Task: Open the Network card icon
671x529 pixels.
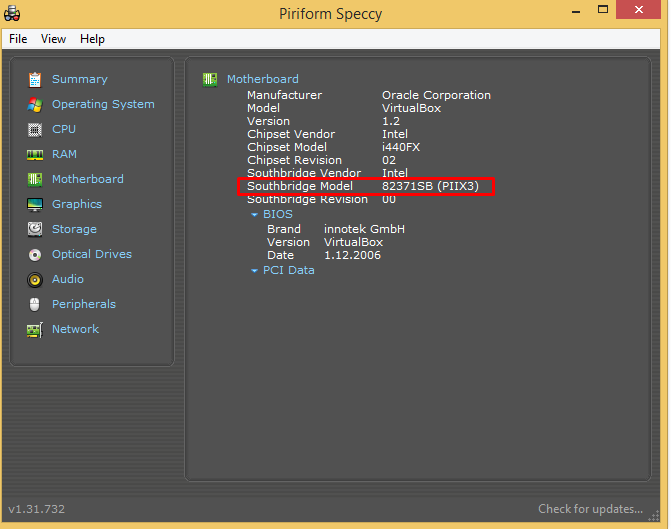Action: 35,329
